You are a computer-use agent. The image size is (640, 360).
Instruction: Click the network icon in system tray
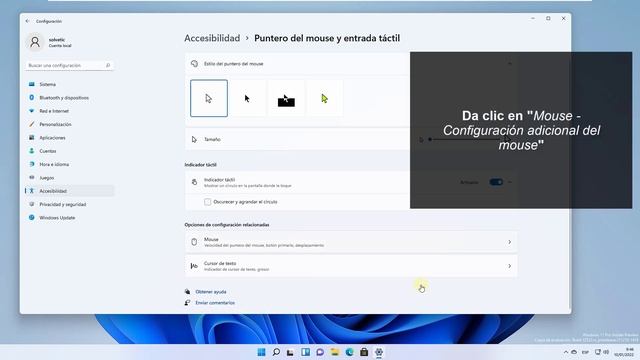click(x=598, y=352)
